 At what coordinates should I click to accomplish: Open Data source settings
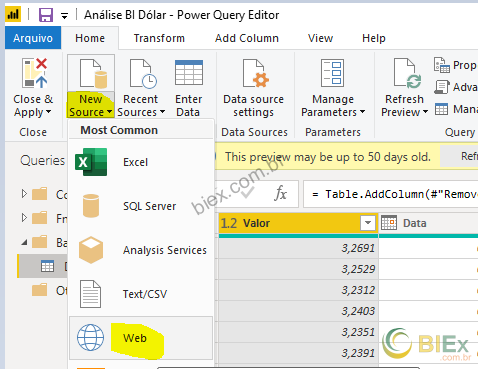pos(254,87)
